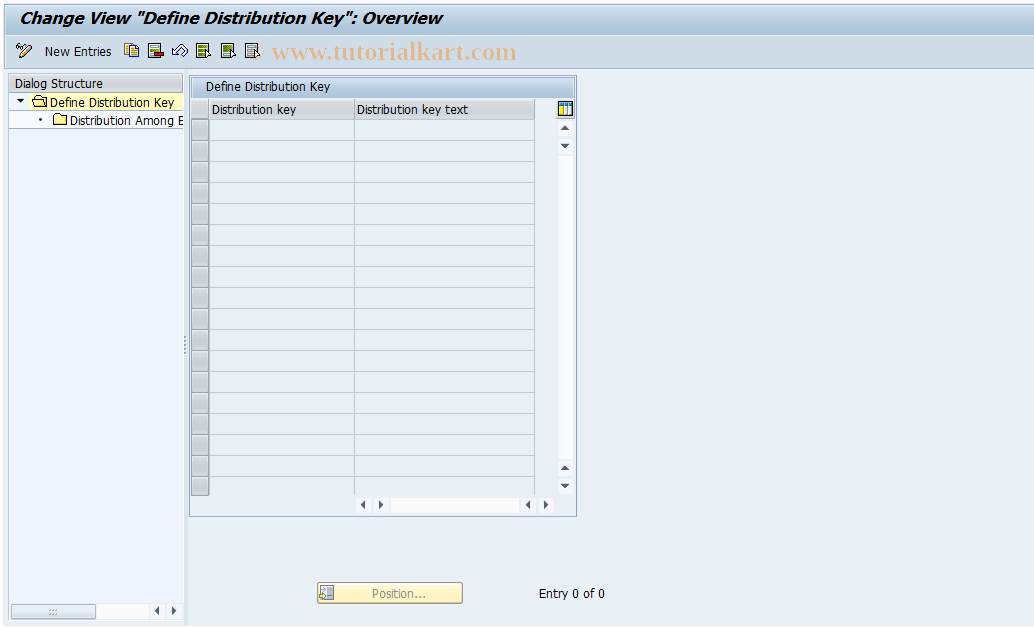Click the Position button
This screenshot has height=628, width=1034.
pyautogui.click(x=389, y=592)
